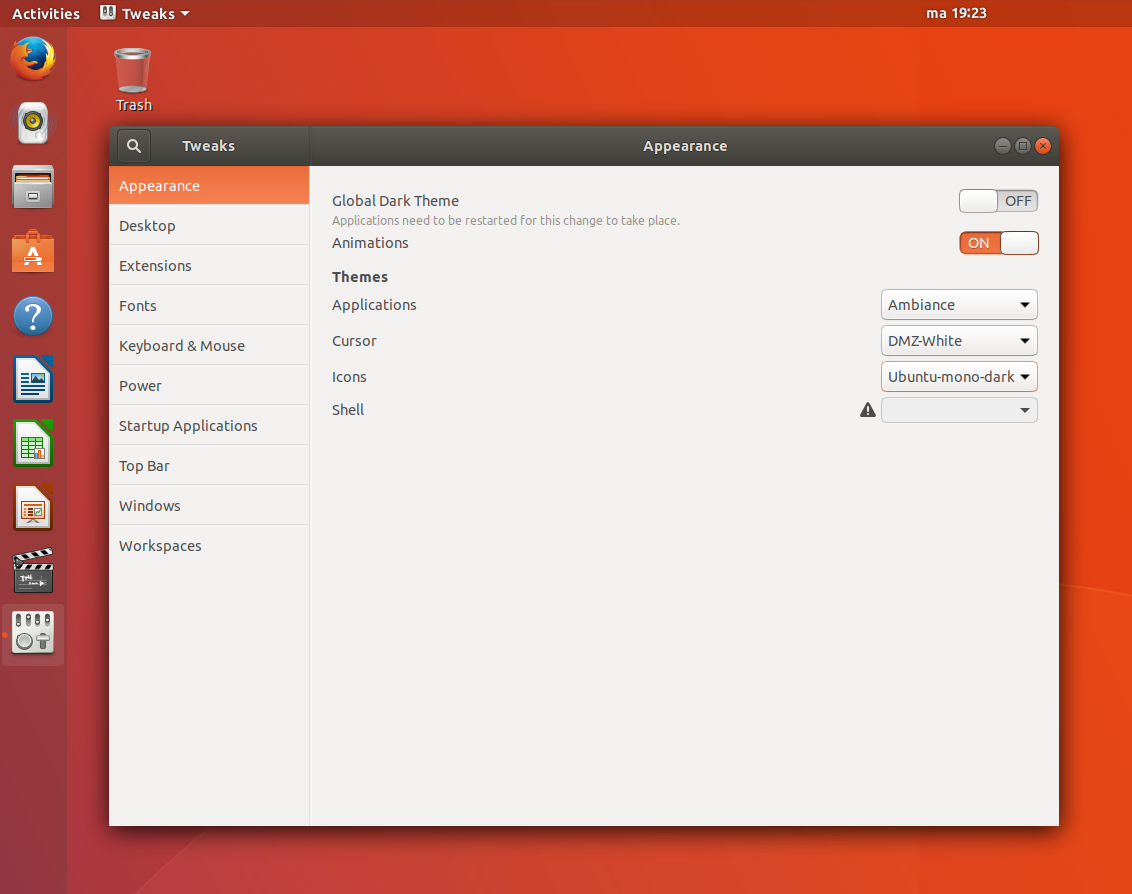The image size is (1132, 894).
Task: Open the search in Tweaks
Action: pyautogui.click(x=134, y=146)
